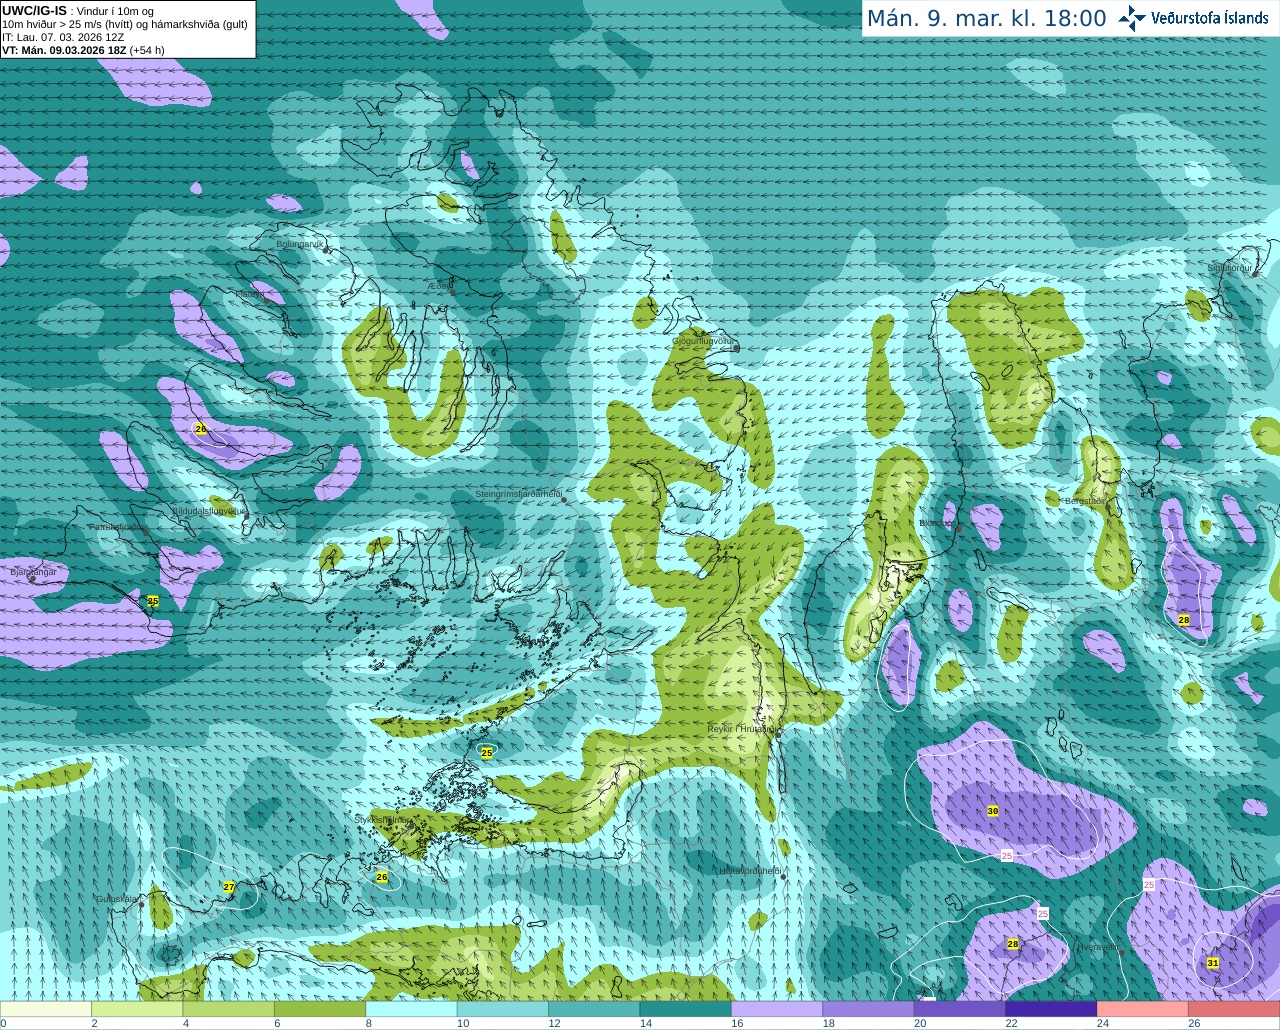Click the Hveravellir place label
Viewport: 1280px width, 1030px height.
(x=1097, y=946)
